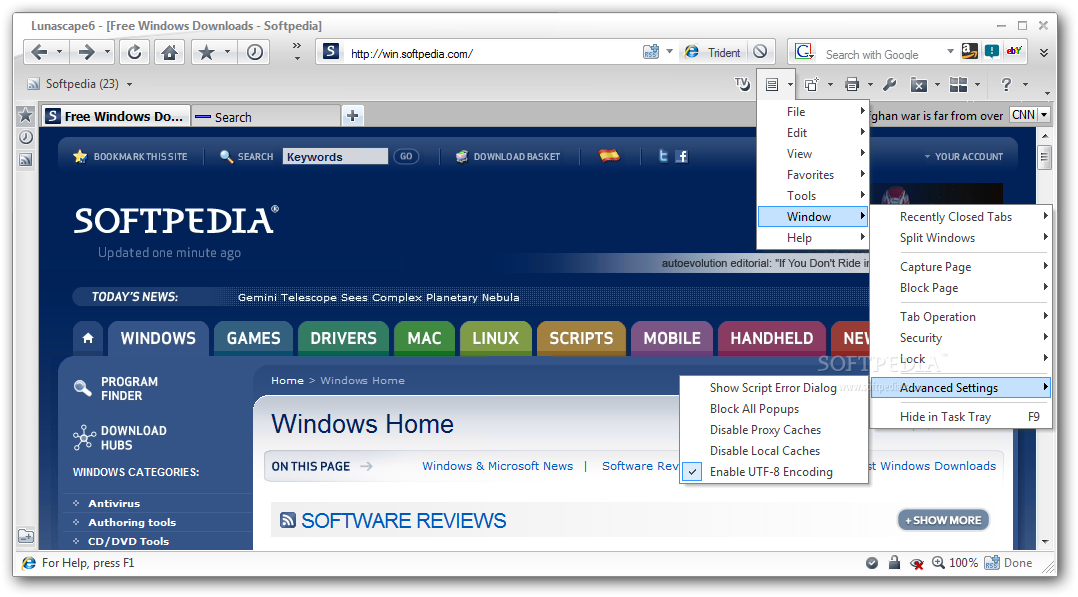The width and height of the screenshot is (1078, 597).
Task: Open the Tools submenu
Action: pyautogui.click(x=813, y=196)
